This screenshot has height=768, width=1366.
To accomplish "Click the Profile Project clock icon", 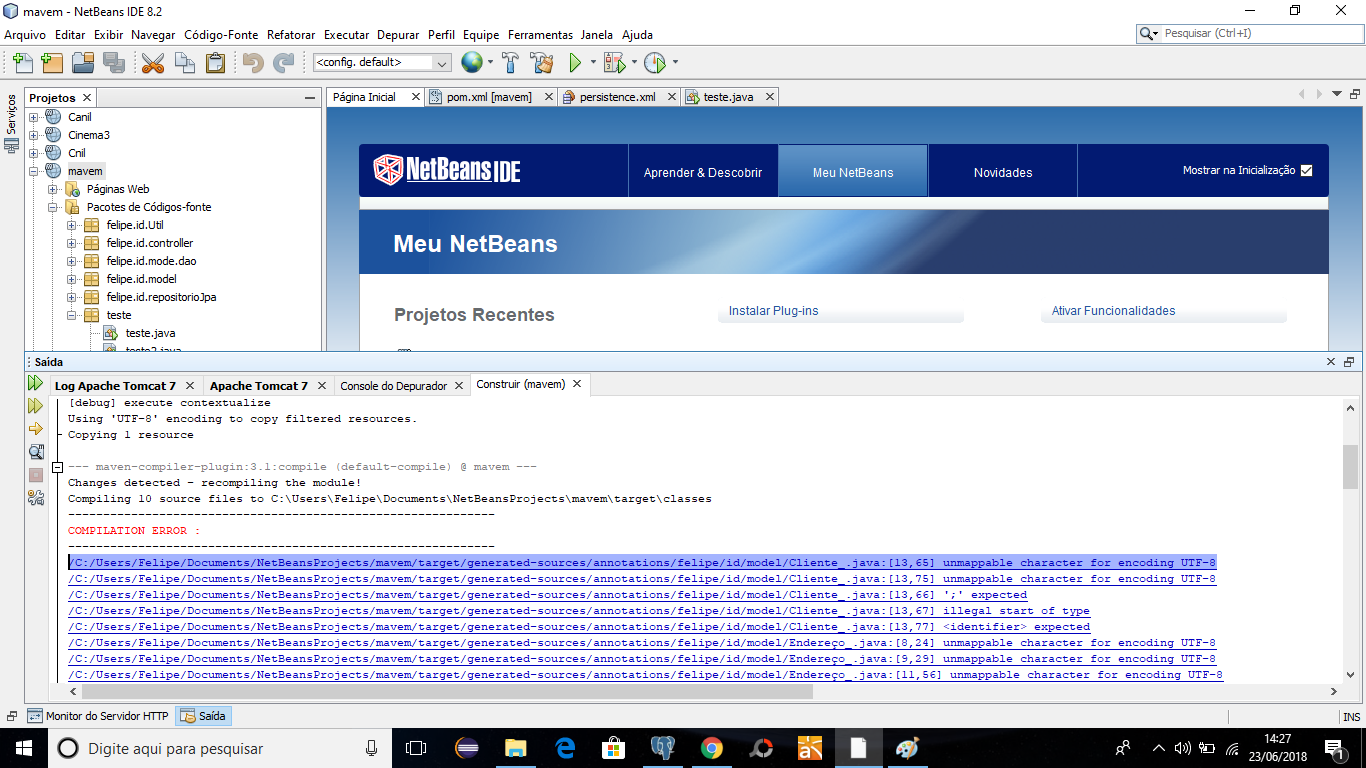I will (x=654, y=63).
